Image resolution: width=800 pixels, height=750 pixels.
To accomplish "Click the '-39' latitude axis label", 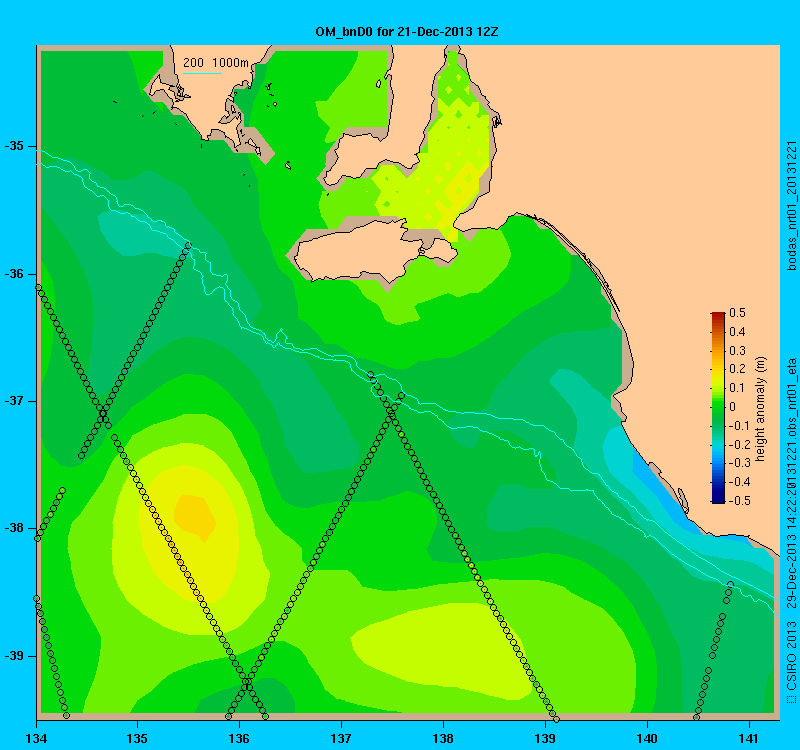I will tap(14, 656).
